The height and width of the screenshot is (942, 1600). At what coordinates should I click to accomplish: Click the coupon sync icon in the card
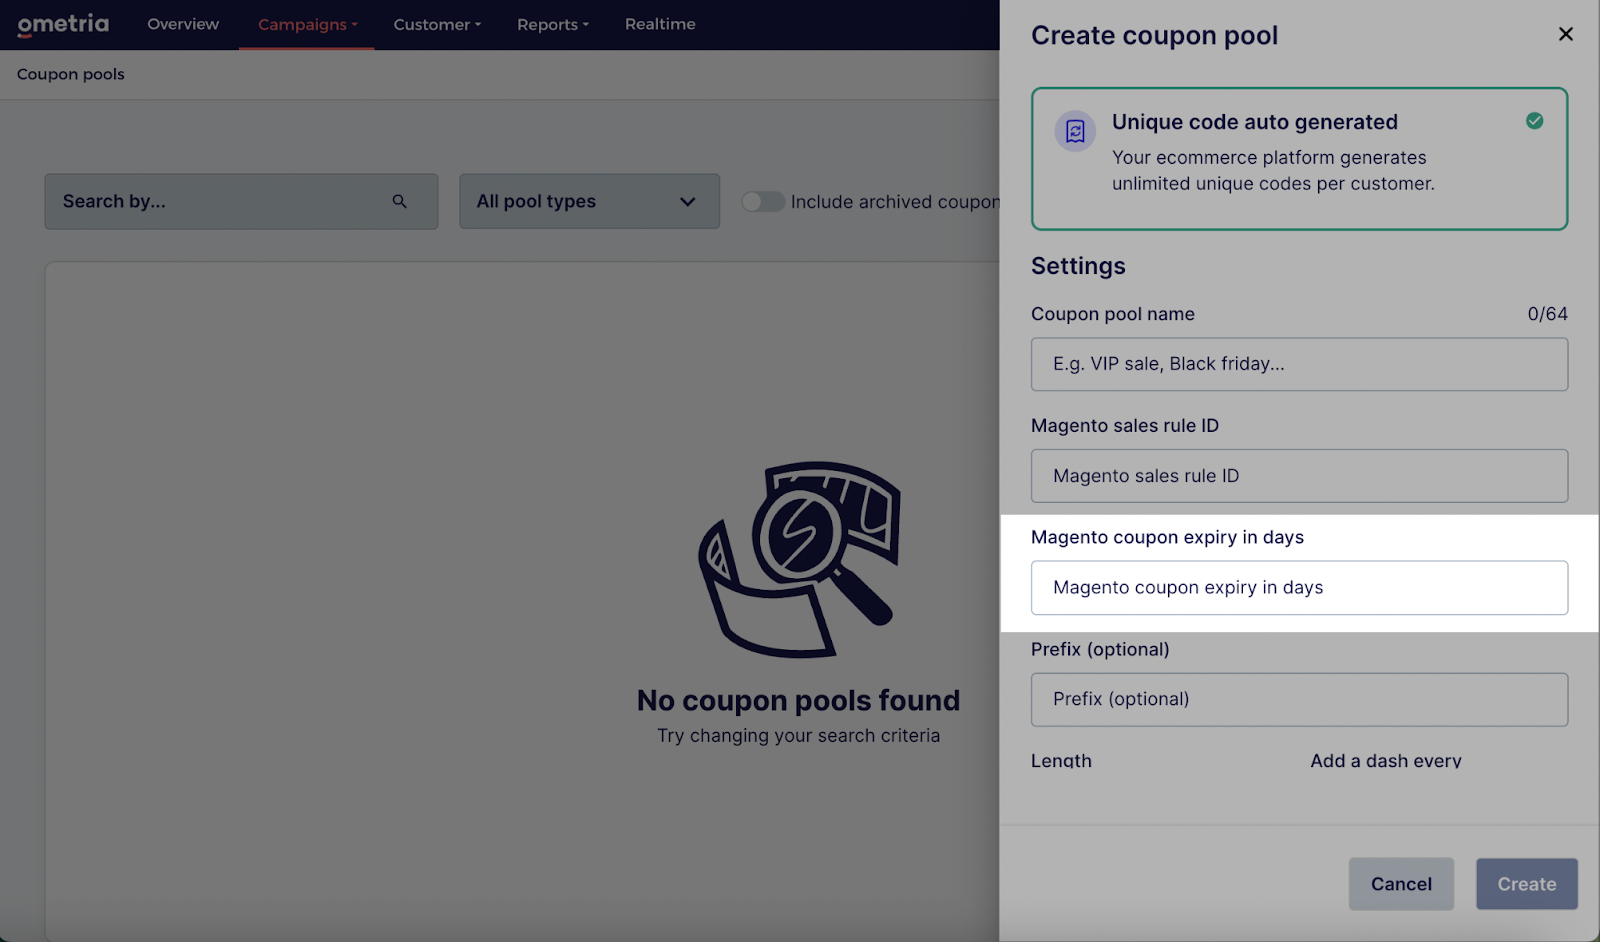(x=1075, y=131)
